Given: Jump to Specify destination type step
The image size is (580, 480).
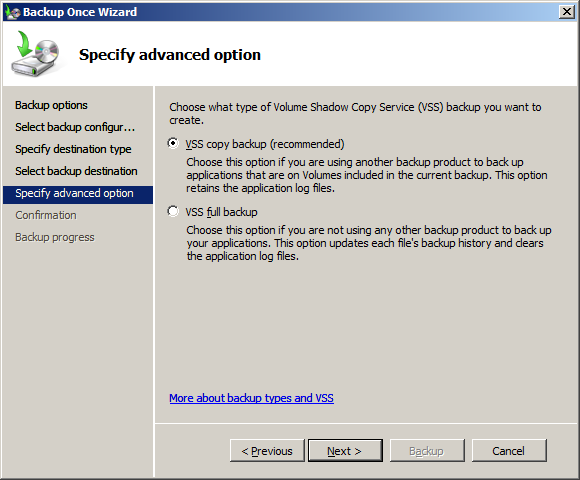Looking at the screenshot, I should coord(73,149).
